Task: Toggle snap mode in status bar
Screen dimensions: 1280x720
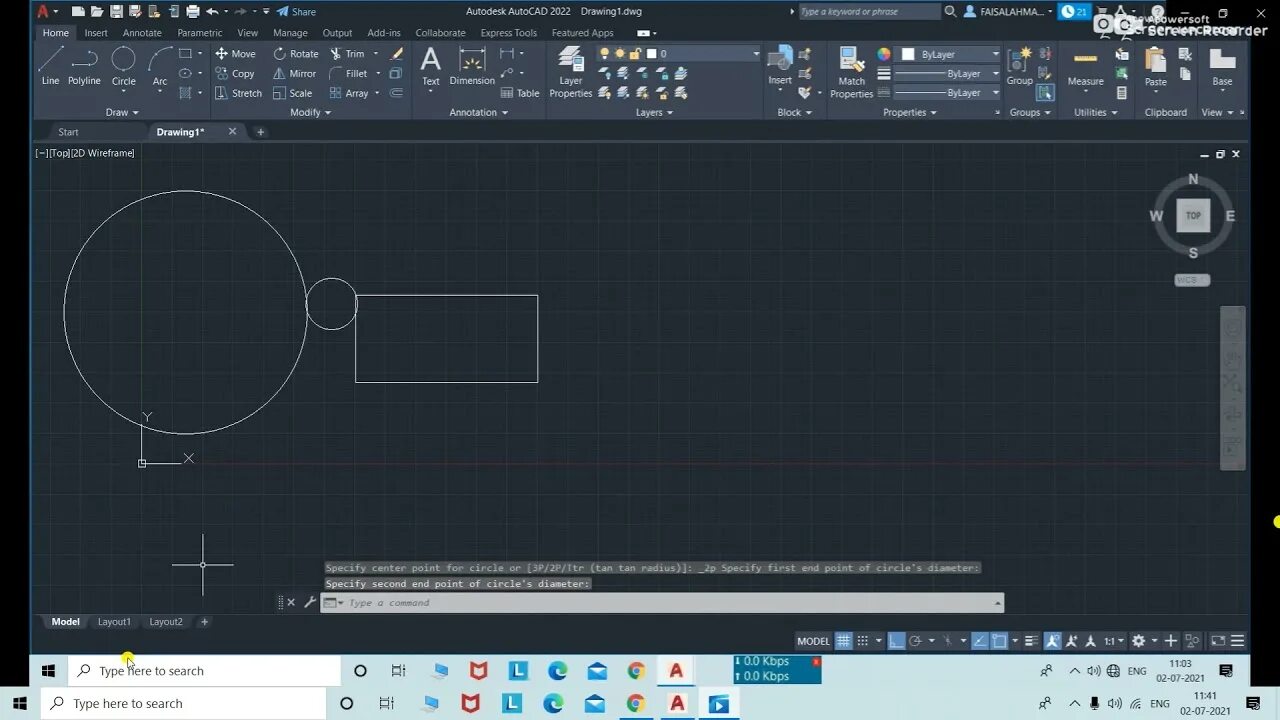Action: coord(863,641)
